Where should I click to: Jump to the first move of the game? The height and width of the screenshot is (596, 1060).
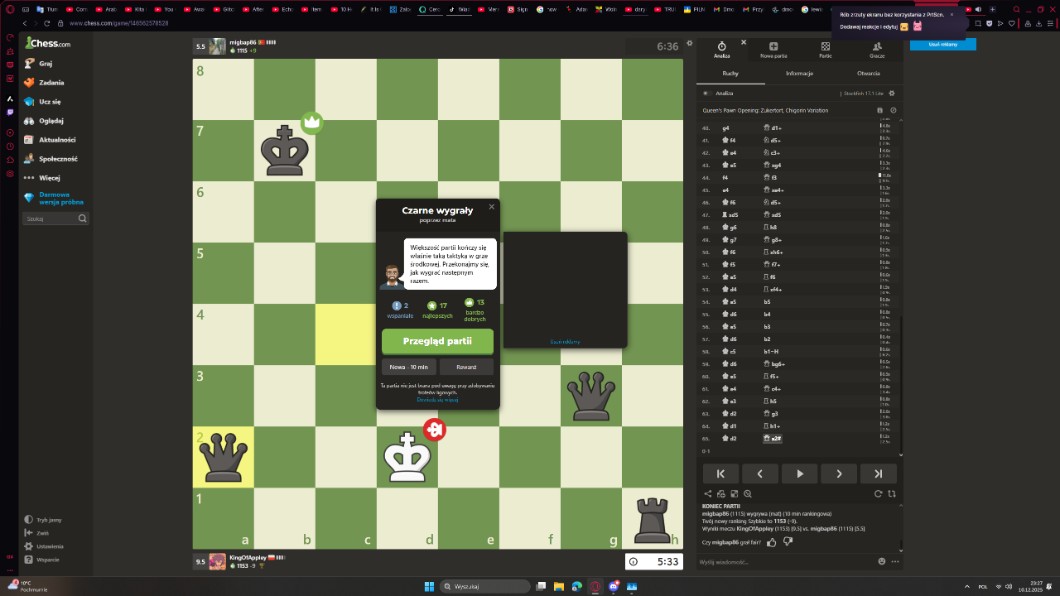(720, 473)
